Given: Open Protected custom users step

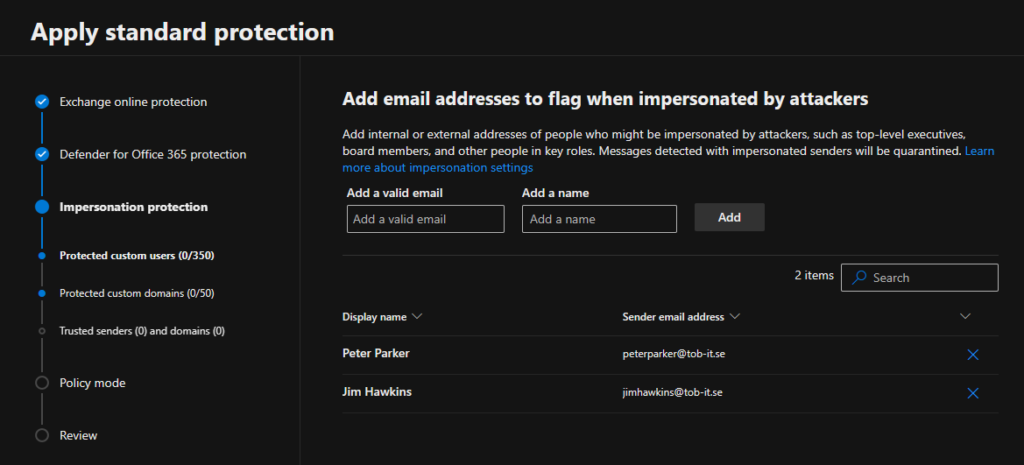Looking at the screenshot, I should [x=136, y=256].
